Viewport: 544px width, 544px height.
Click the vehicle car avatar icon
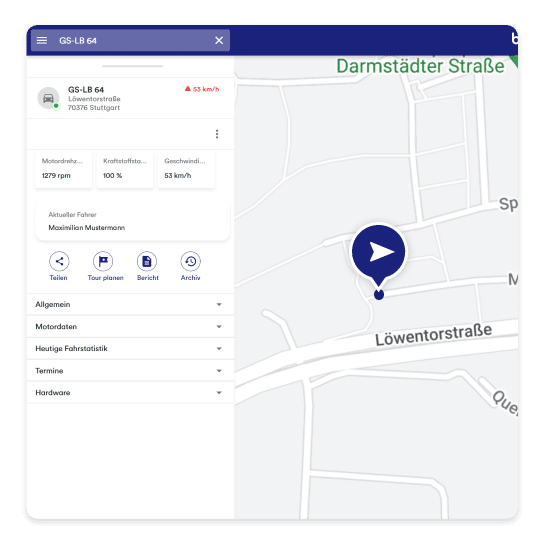click(x=48, y=98)
